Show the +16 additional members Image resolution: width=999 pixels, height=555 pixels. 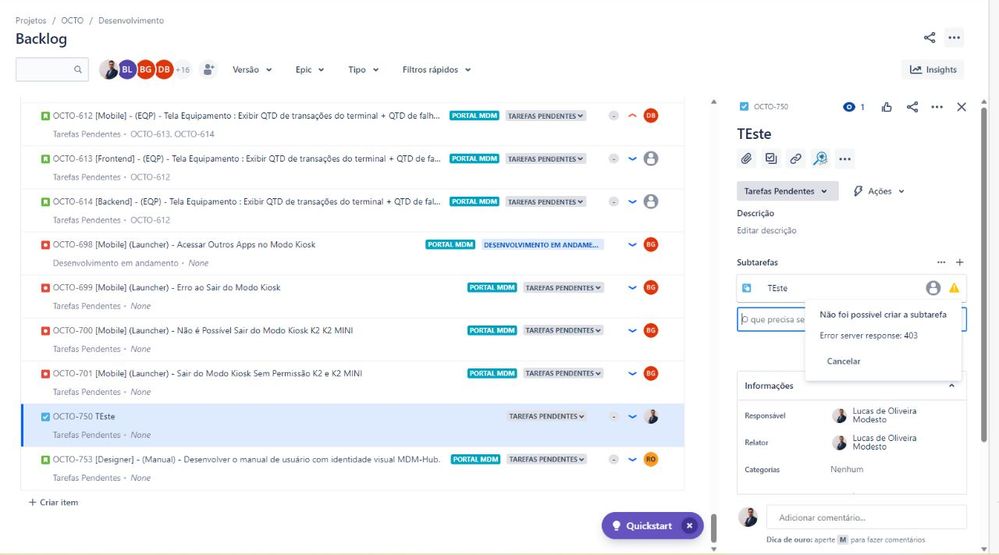[x=183, y=69]
